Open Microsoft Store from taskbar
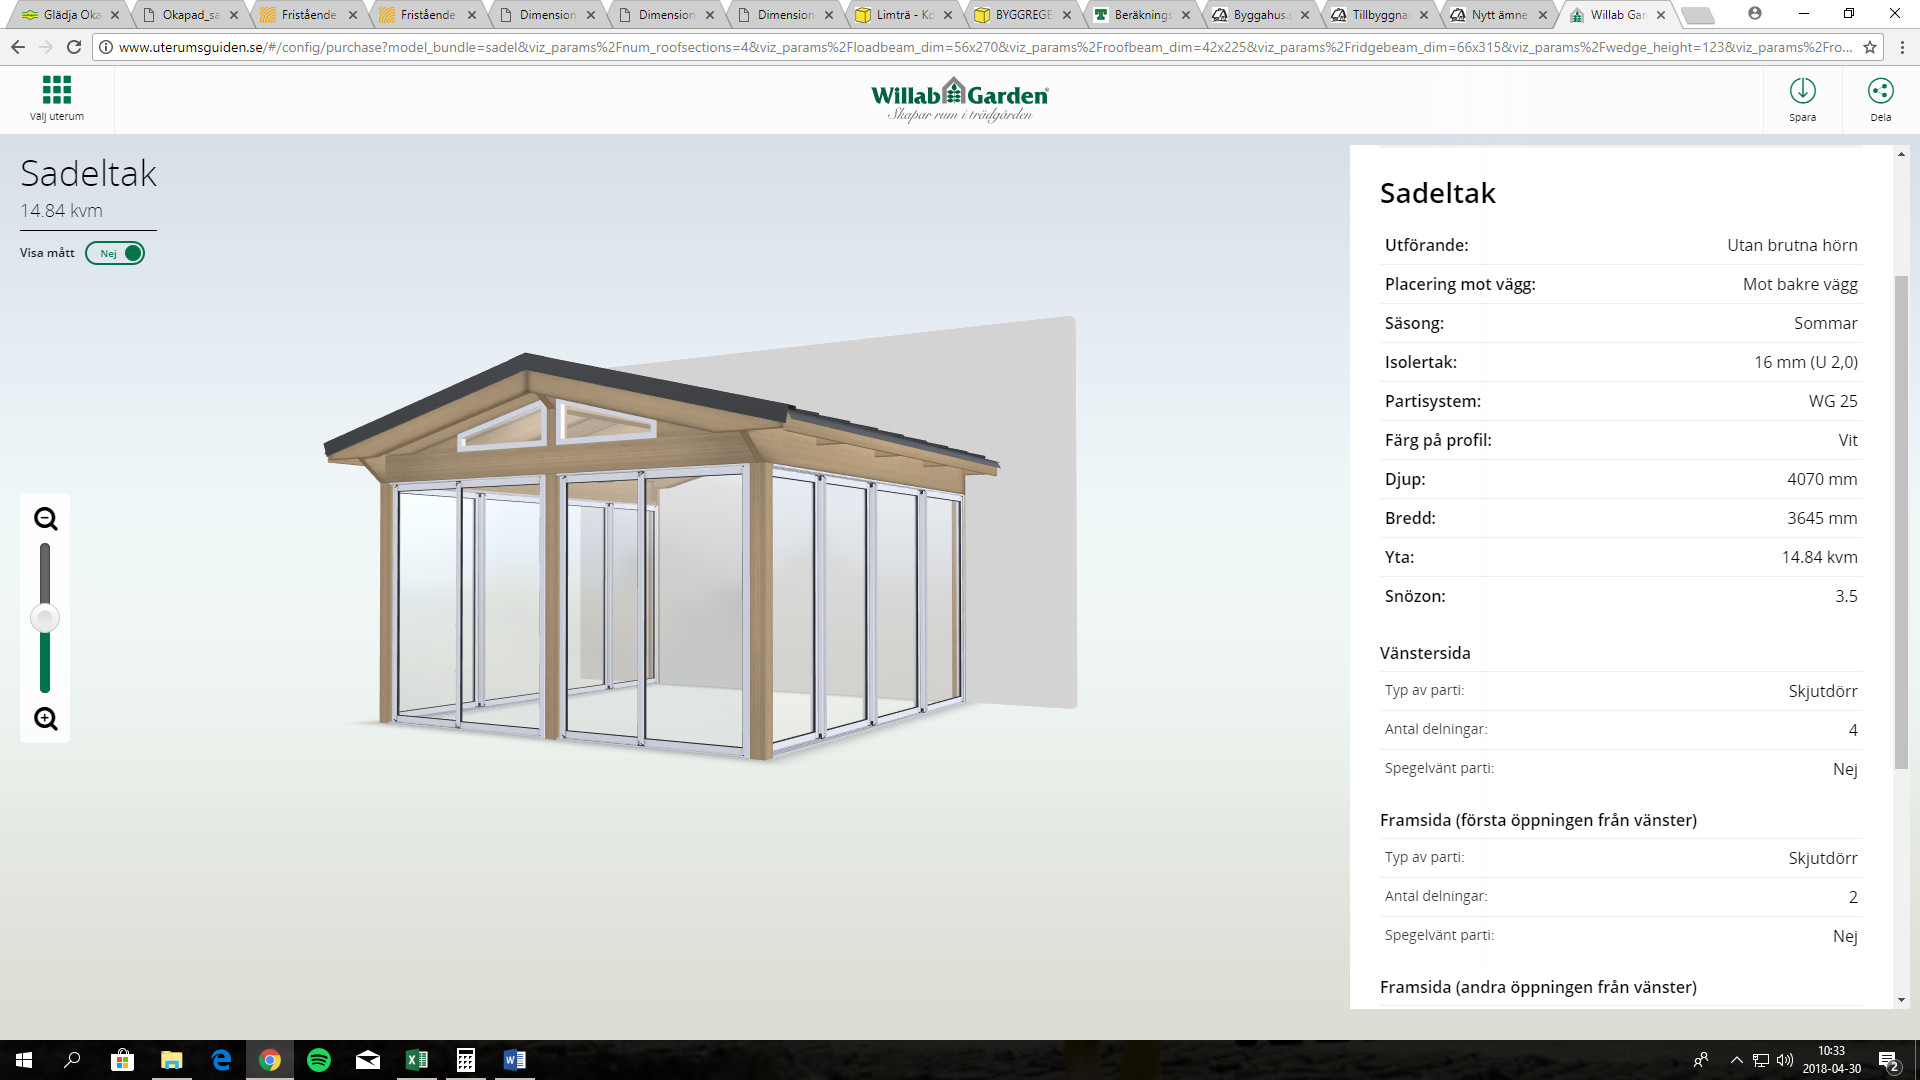 tap(122, 1060)
